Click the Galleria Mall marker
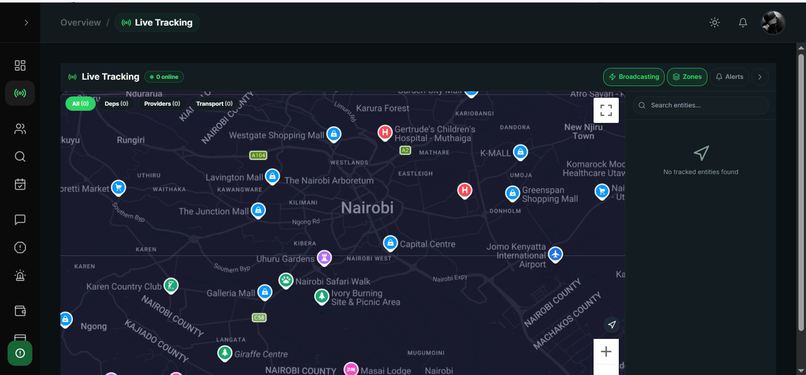This screenshot has width=806, height=375. [264, 292]
